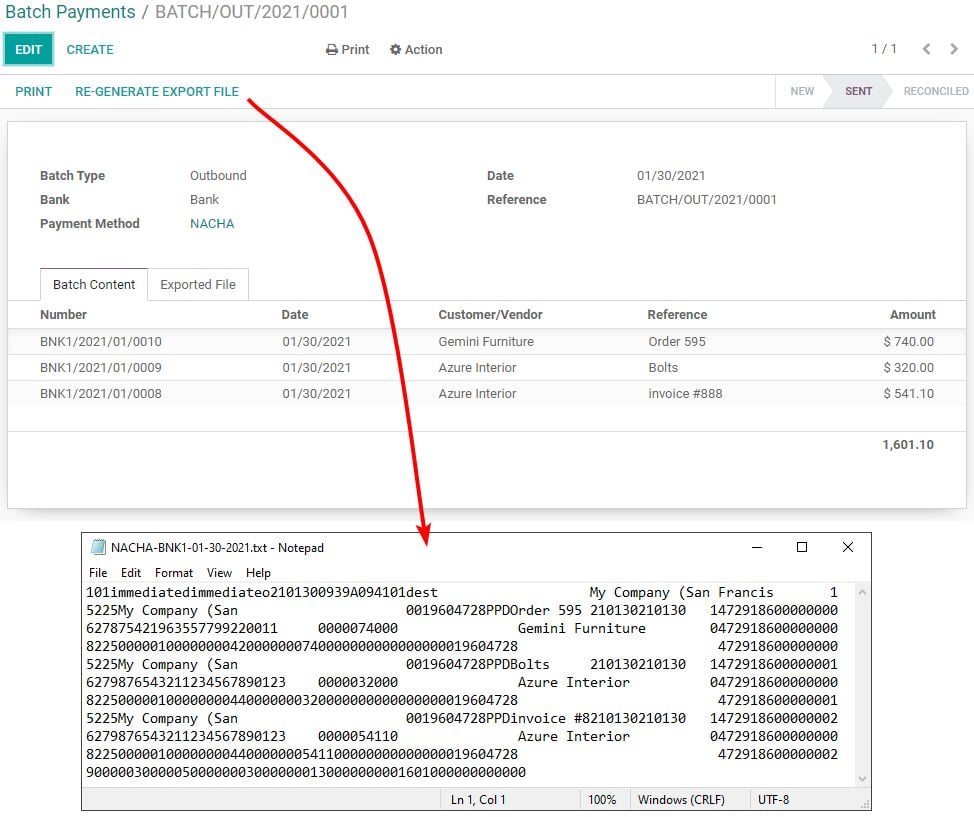Close the Notepad window

[847, 547]
